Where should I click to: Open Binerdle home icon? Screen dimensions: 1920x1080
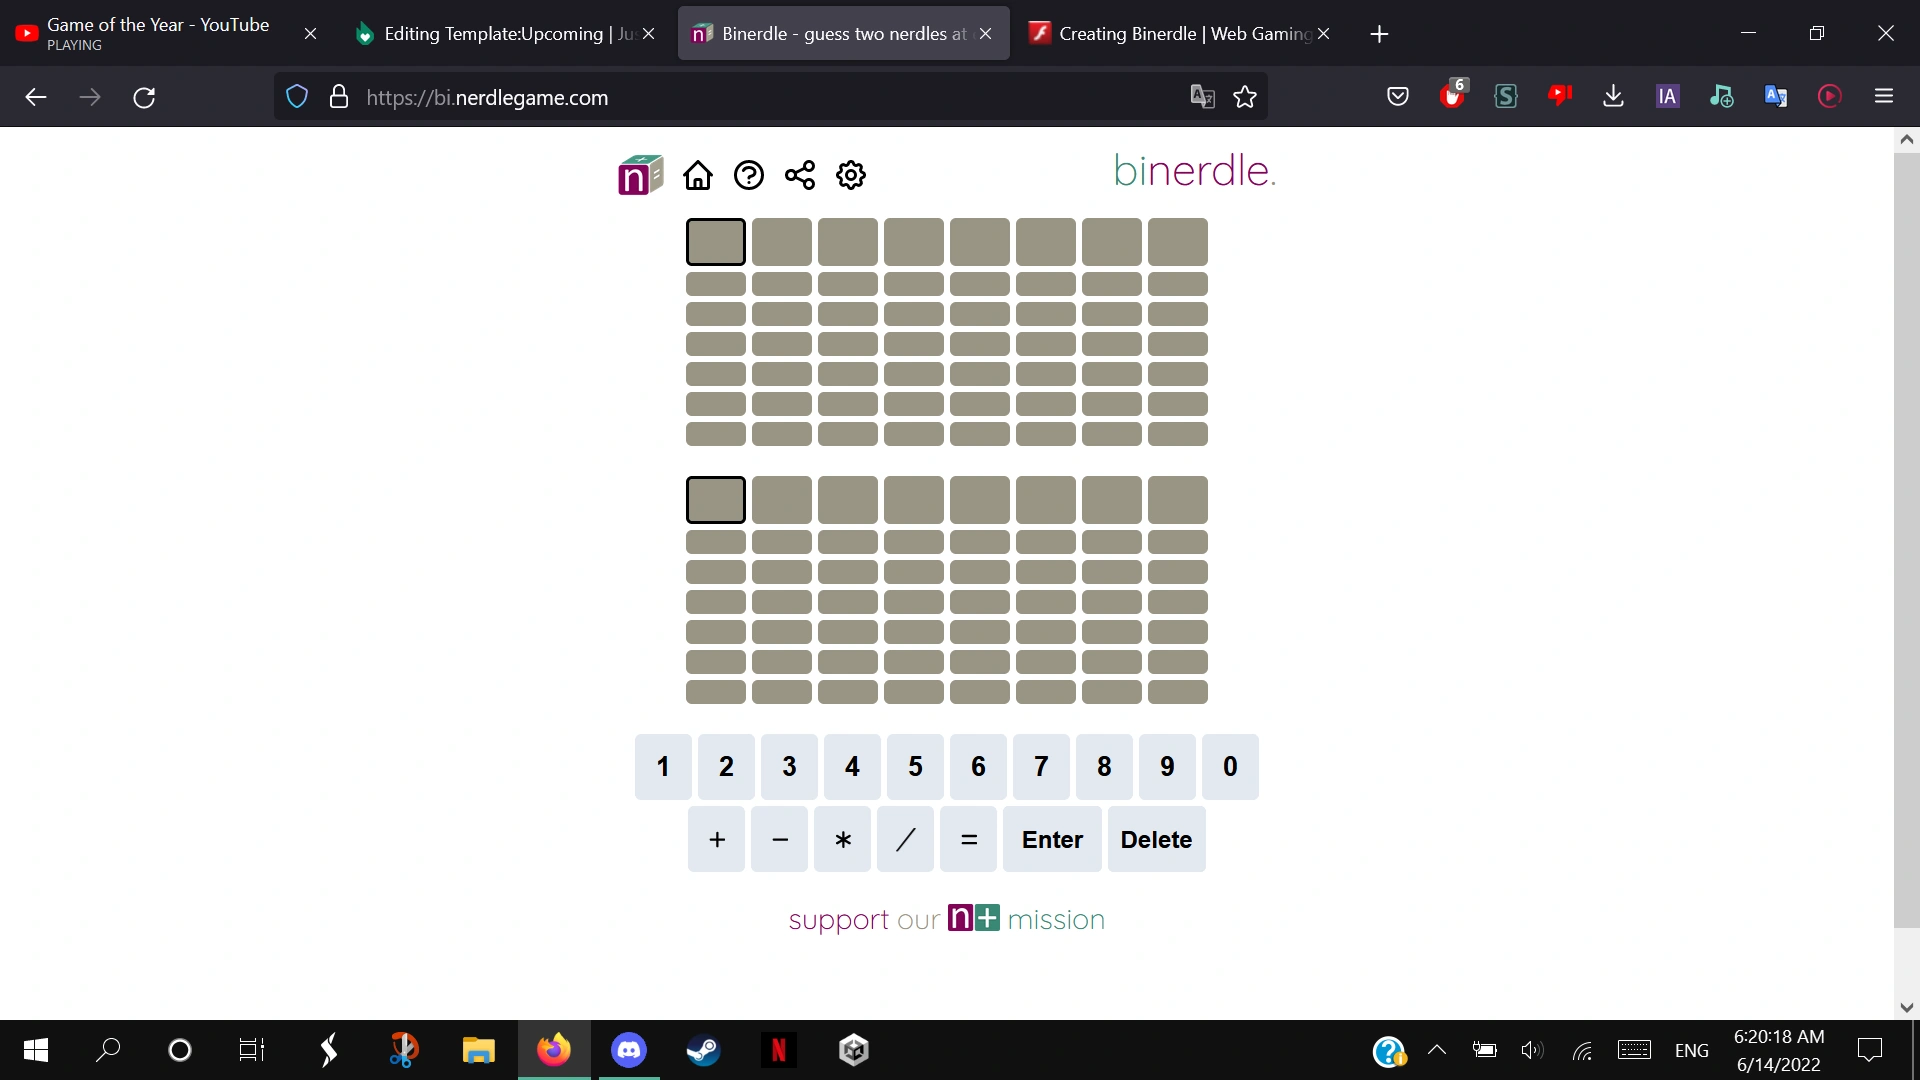pos(698,175)
